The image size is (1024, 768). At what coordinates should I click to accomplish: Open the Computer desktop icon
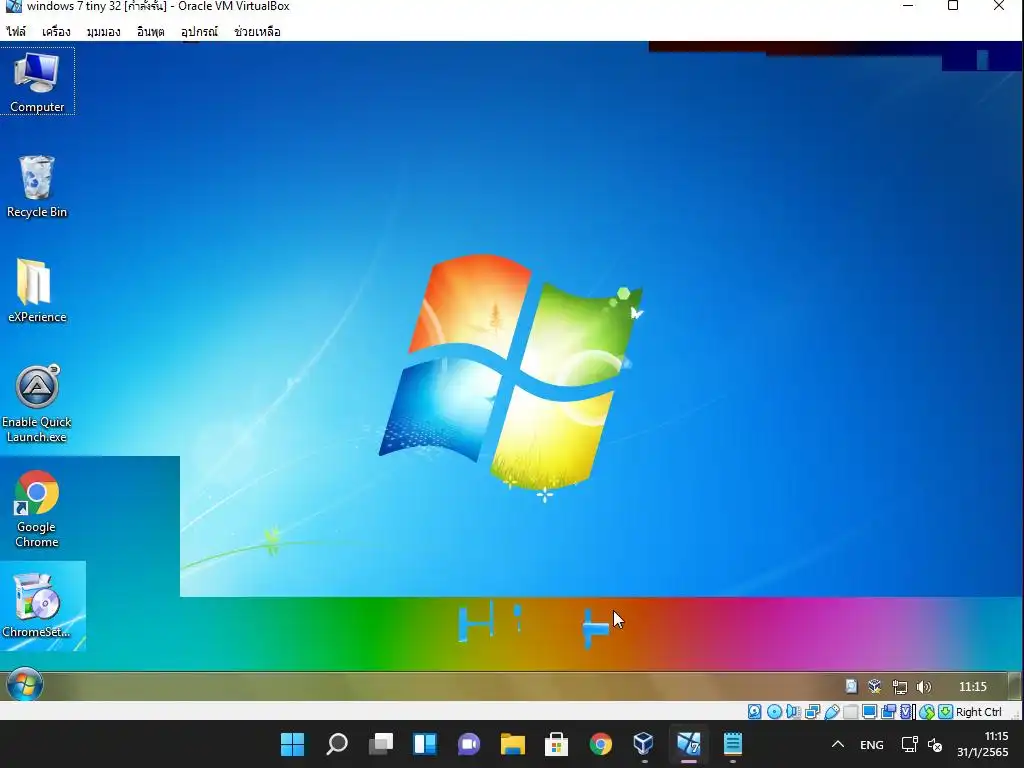pos(37,82)
